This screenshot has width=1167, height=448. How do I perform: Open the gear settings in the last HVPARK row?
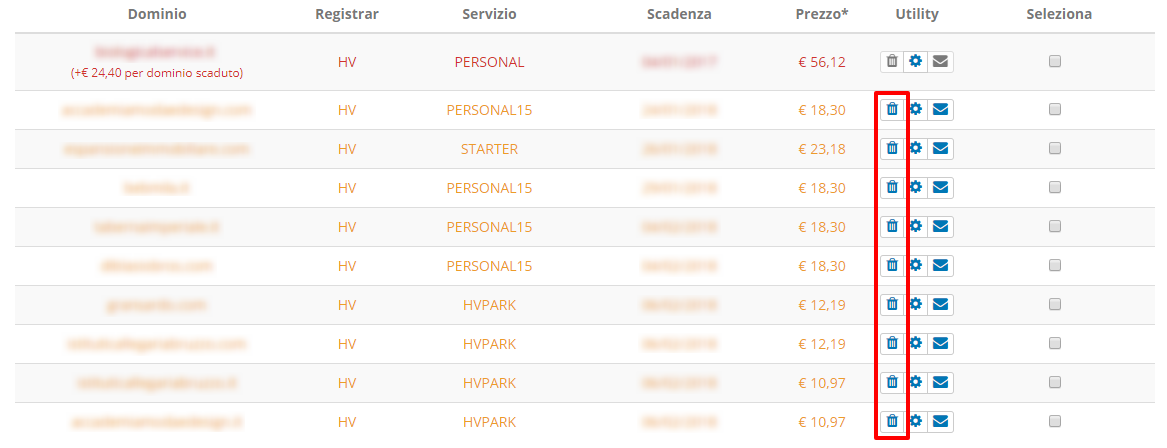point(915,422)
